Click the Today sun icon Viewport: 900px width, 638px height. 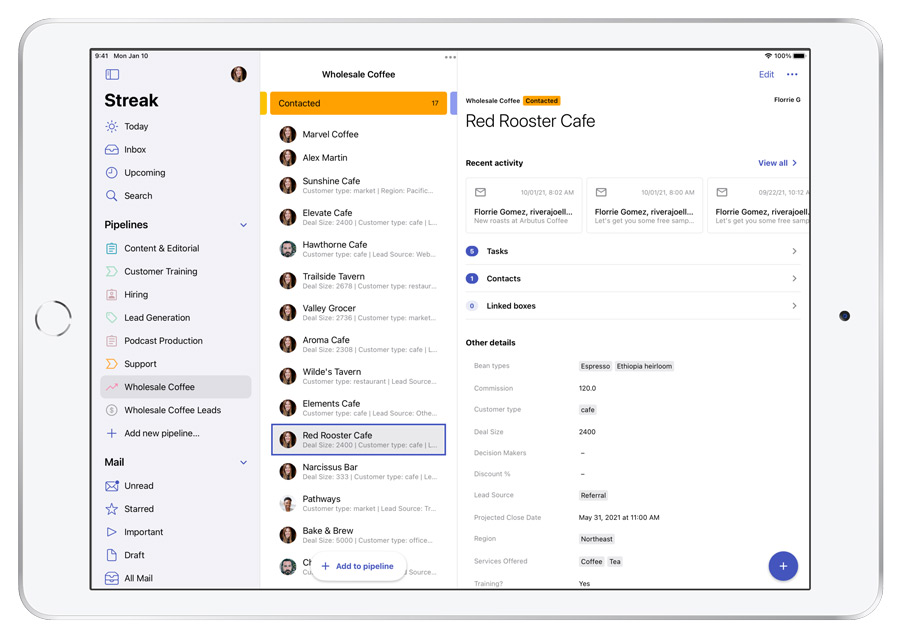(x=111, y=126)
